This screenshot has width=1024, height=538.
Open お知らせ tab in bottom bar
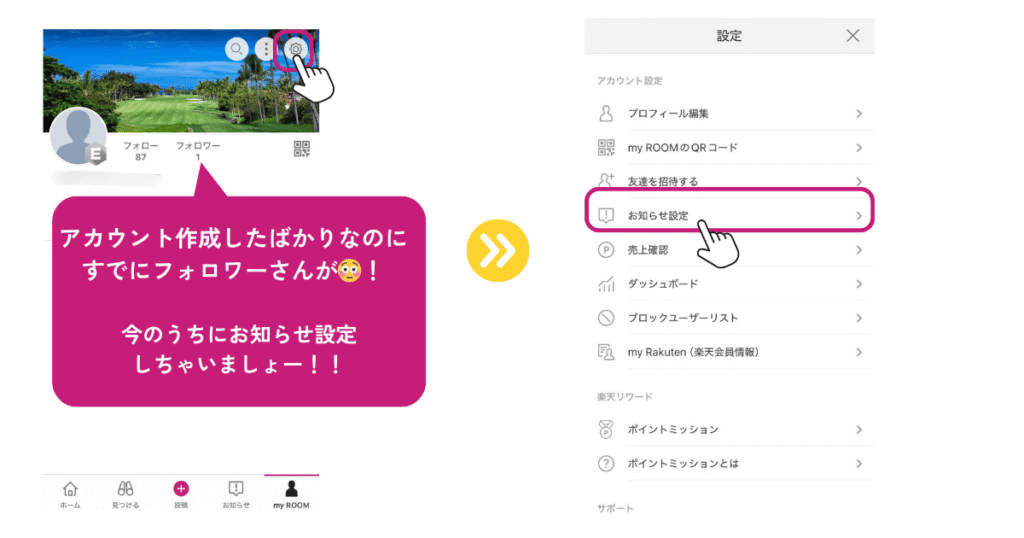click(x=236, y=495)
